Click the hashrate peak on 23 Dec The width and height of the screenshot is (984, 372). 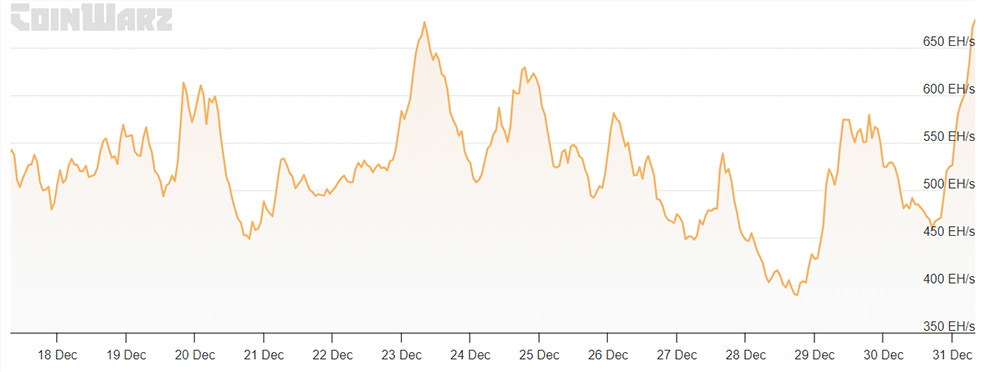click(424, 23)
